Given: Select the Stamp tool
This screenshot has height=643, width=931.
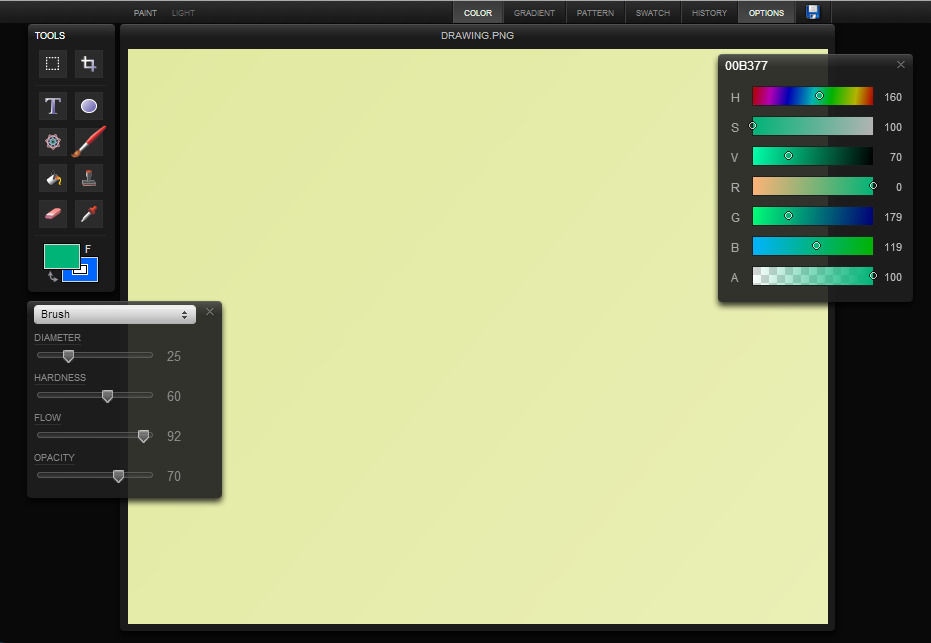Looking at the screenshot, I should click(89, 179).
